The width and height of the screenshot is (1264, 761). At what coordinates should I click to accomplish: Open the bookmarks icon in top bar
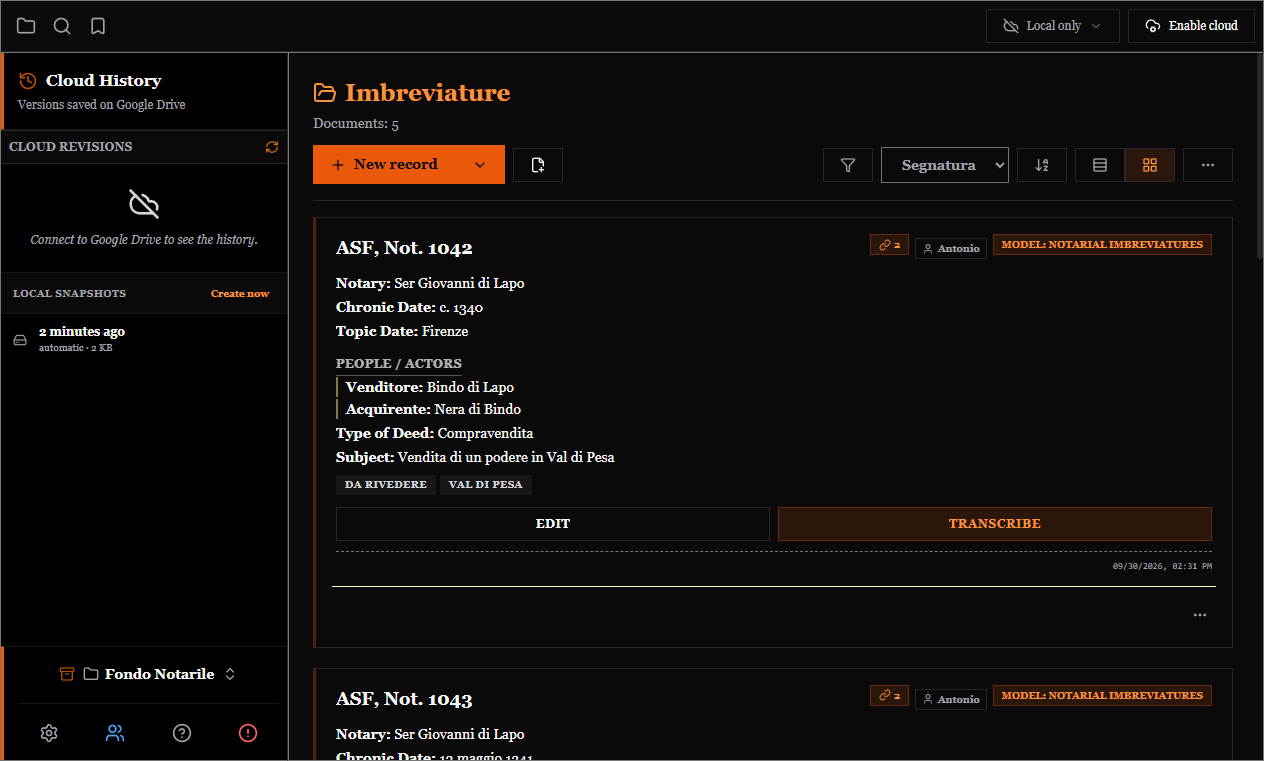coord(98,26)
